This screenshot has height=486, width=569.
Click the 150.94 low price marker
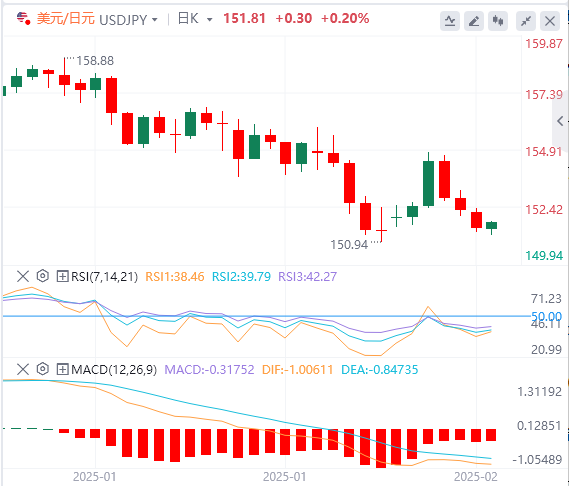point(349,245)
